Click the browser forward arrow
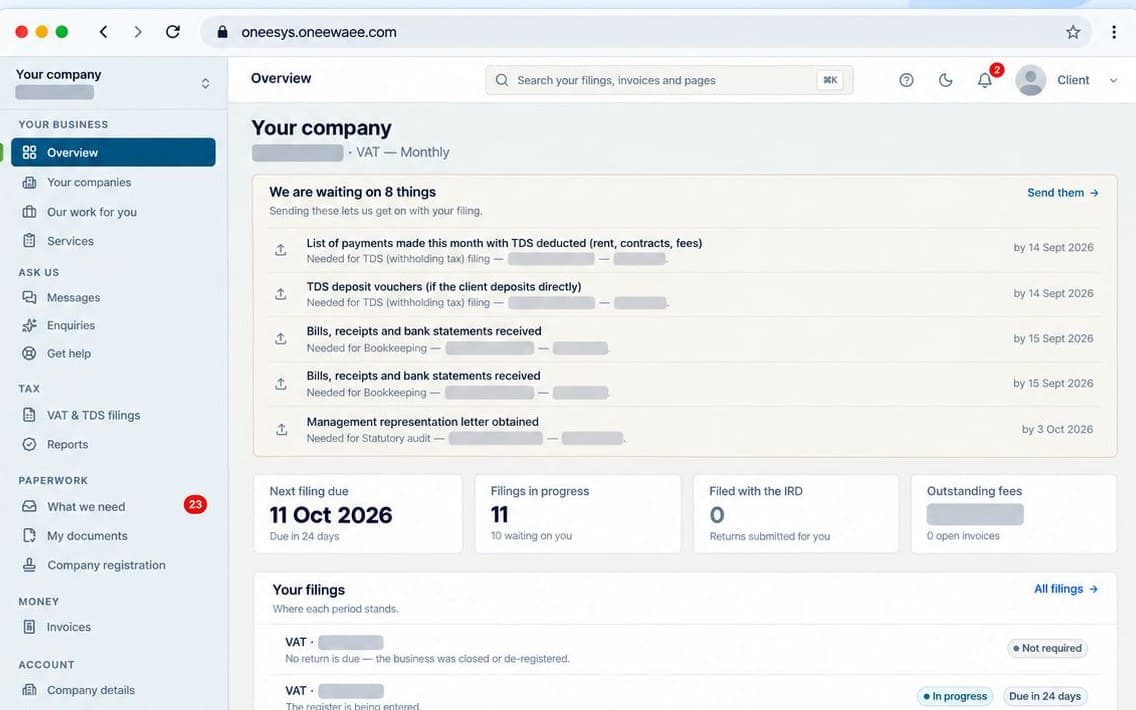Screen dimensions: 1136x710 (138, 32)
